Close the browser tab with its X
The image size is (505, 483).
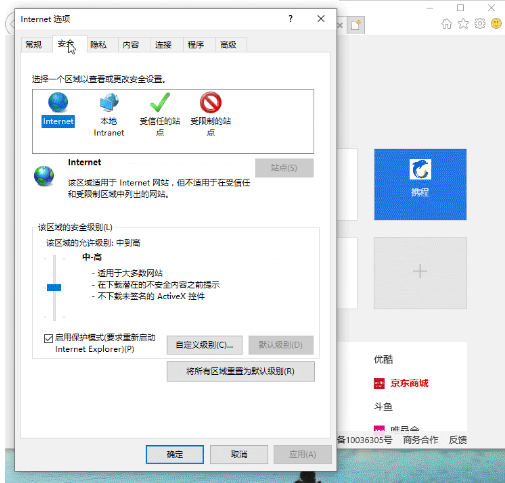pos(340,25)
